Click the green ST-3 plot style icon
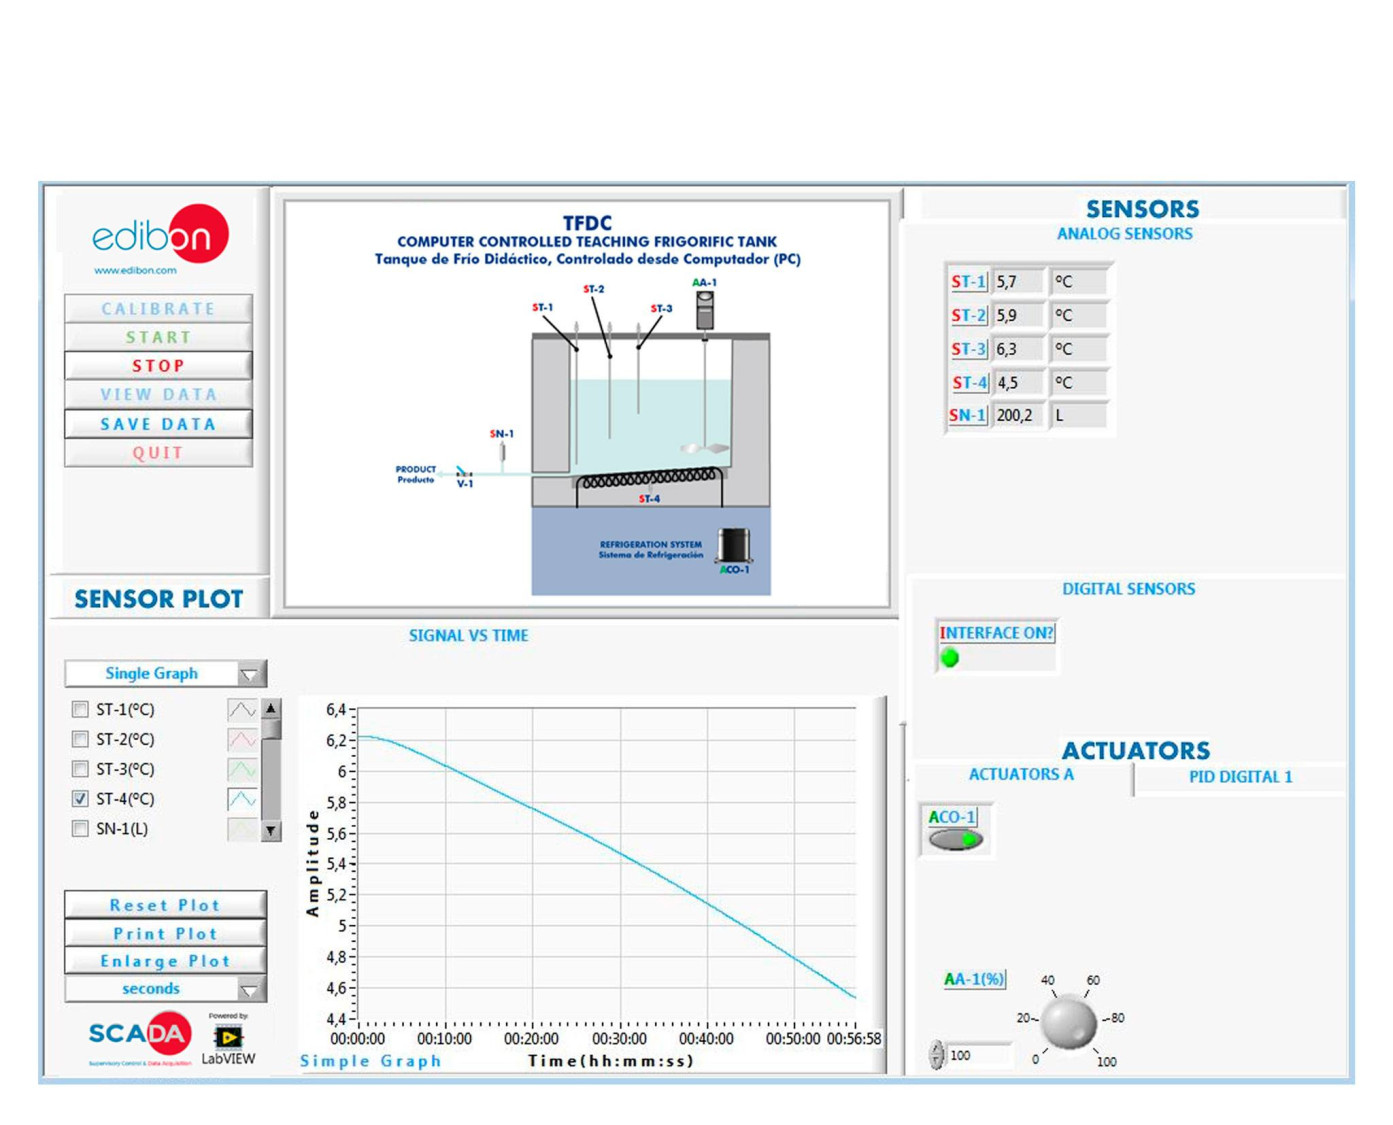The height and width of the screenshot is (1125, 1393). (x=242, y=770)
